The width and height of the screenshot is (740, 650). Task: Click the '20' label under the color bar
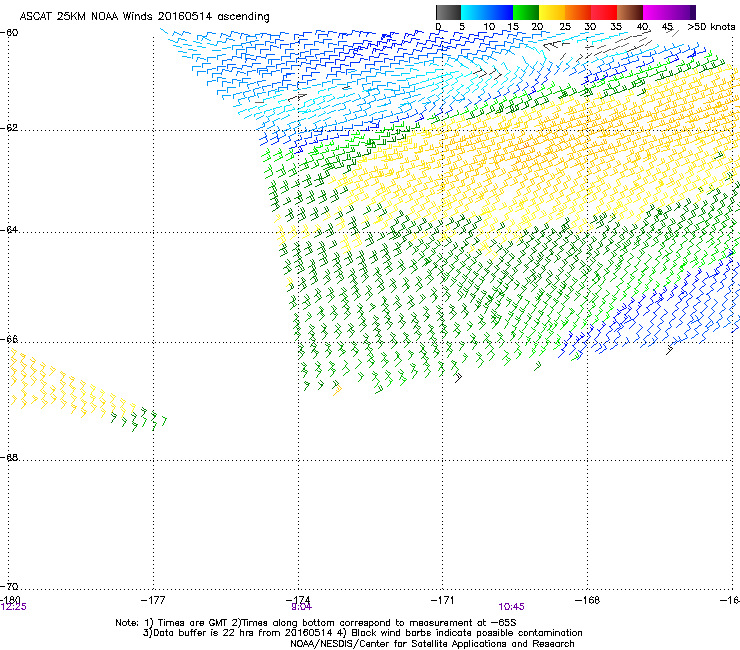click(537, 27)
